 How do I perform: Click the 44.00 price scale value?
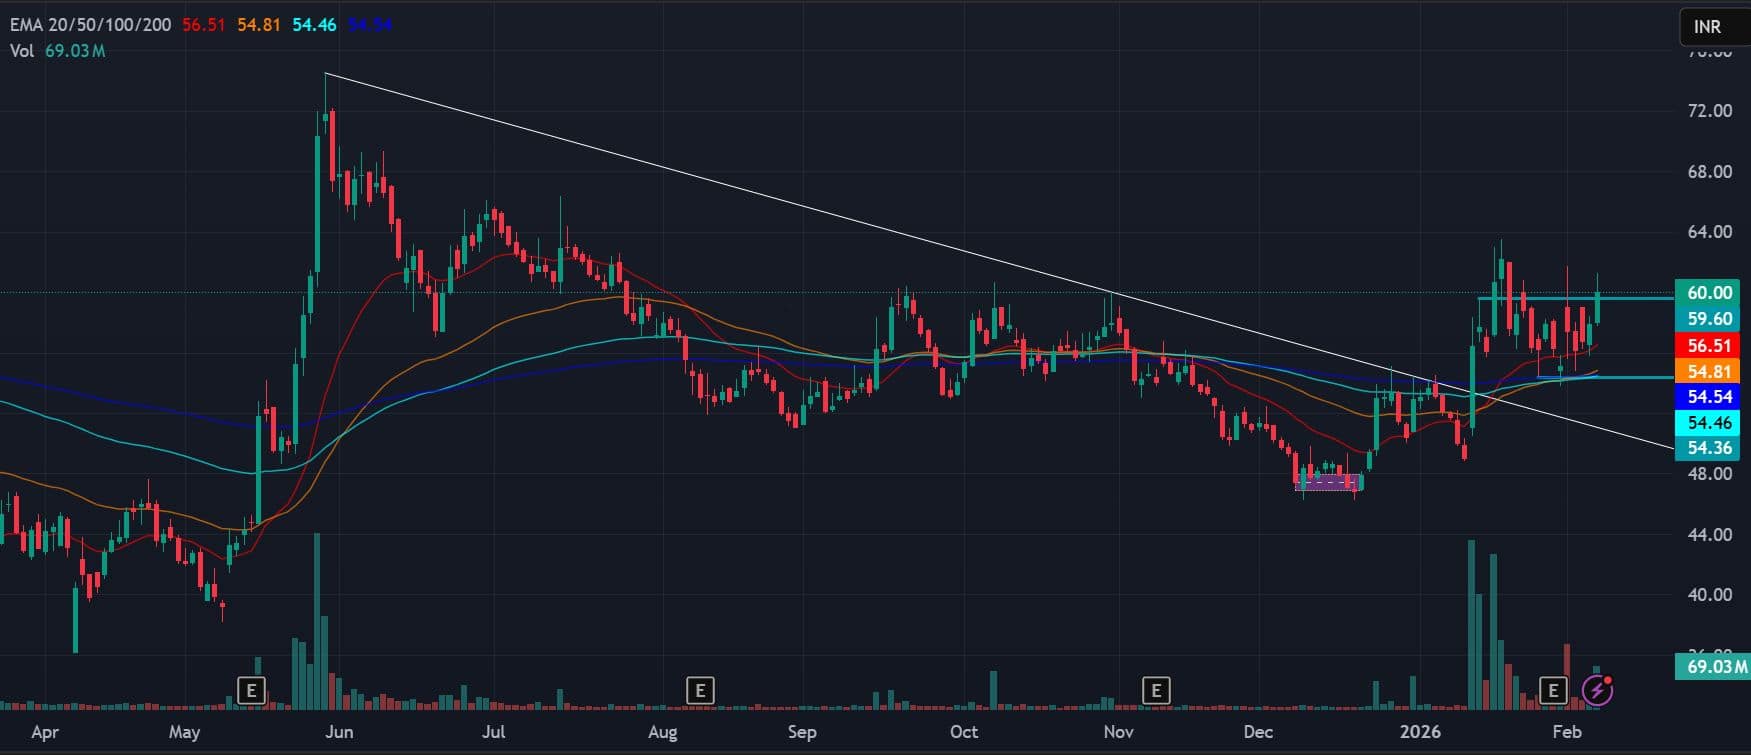1710,535
